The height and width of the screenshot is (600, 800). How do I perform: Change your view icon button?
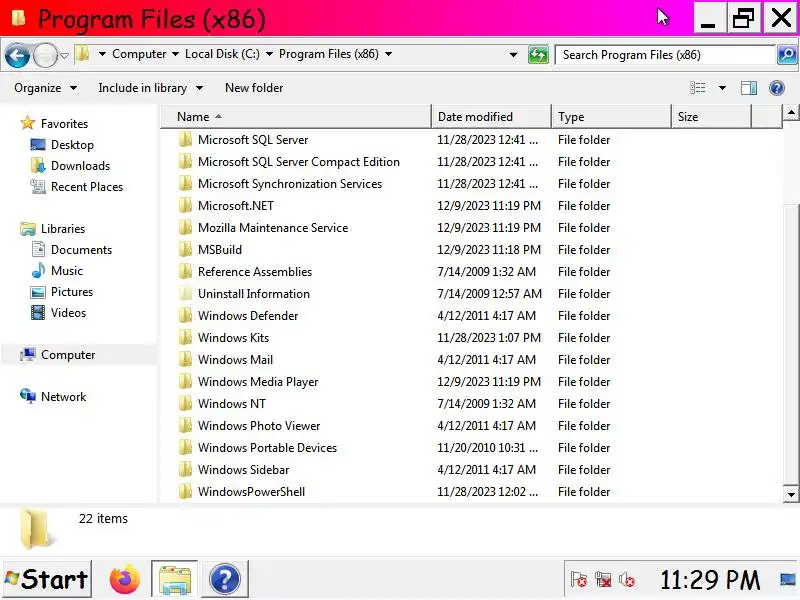tap(697, 88)
